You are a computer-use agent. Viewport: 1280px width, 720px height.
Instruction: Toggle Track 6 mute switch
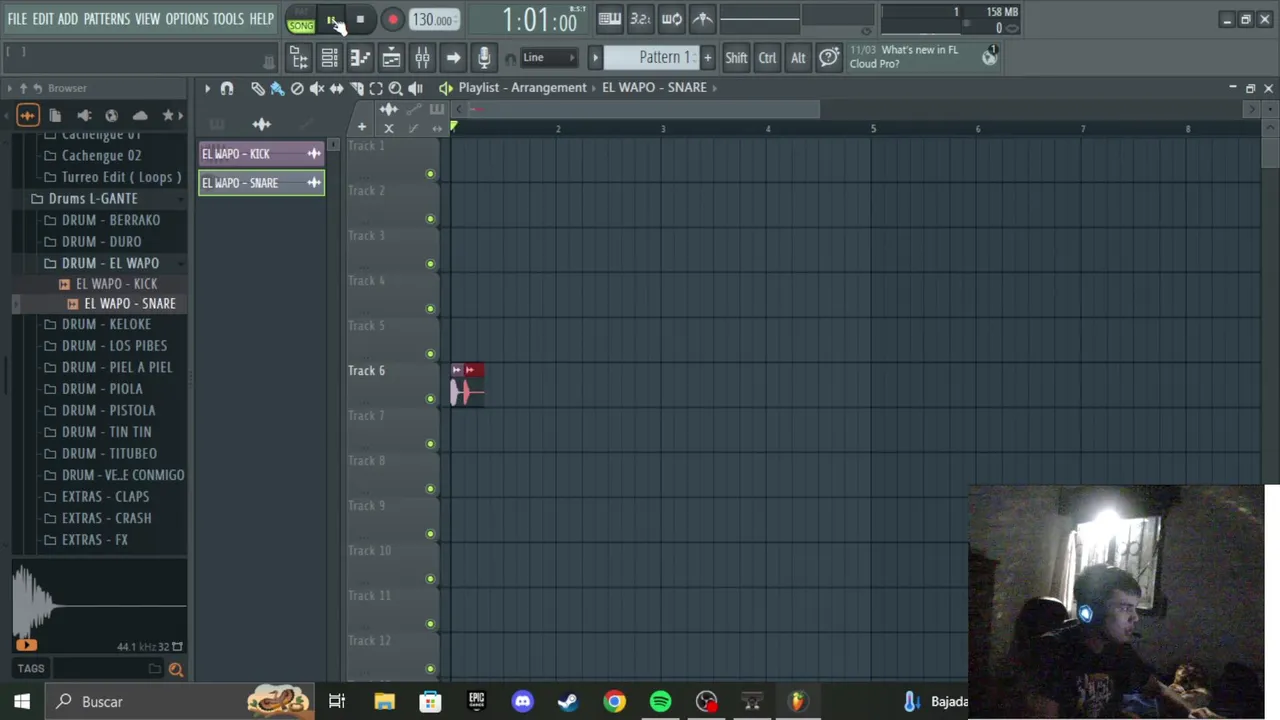point(430,399)
